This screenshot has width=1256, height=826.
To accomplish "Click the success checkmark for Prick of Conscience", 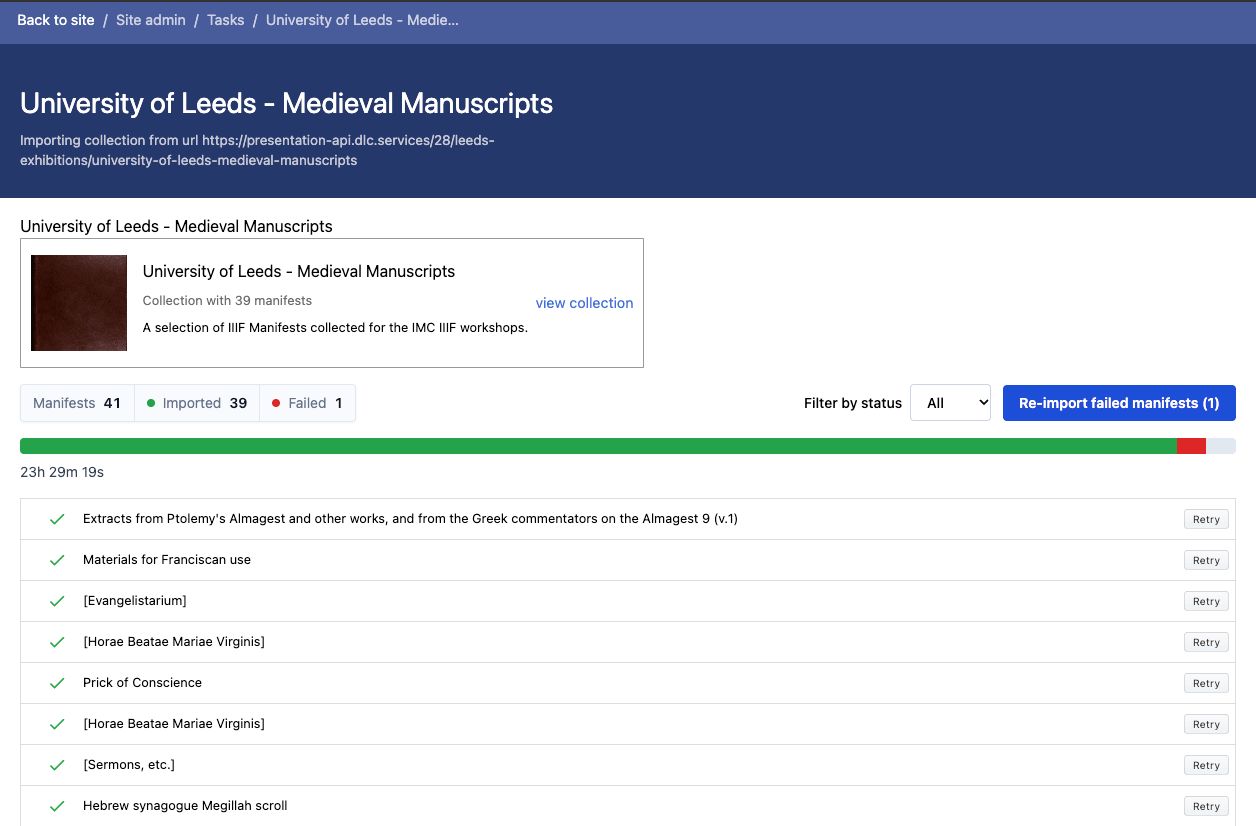I will pos(57,683).
